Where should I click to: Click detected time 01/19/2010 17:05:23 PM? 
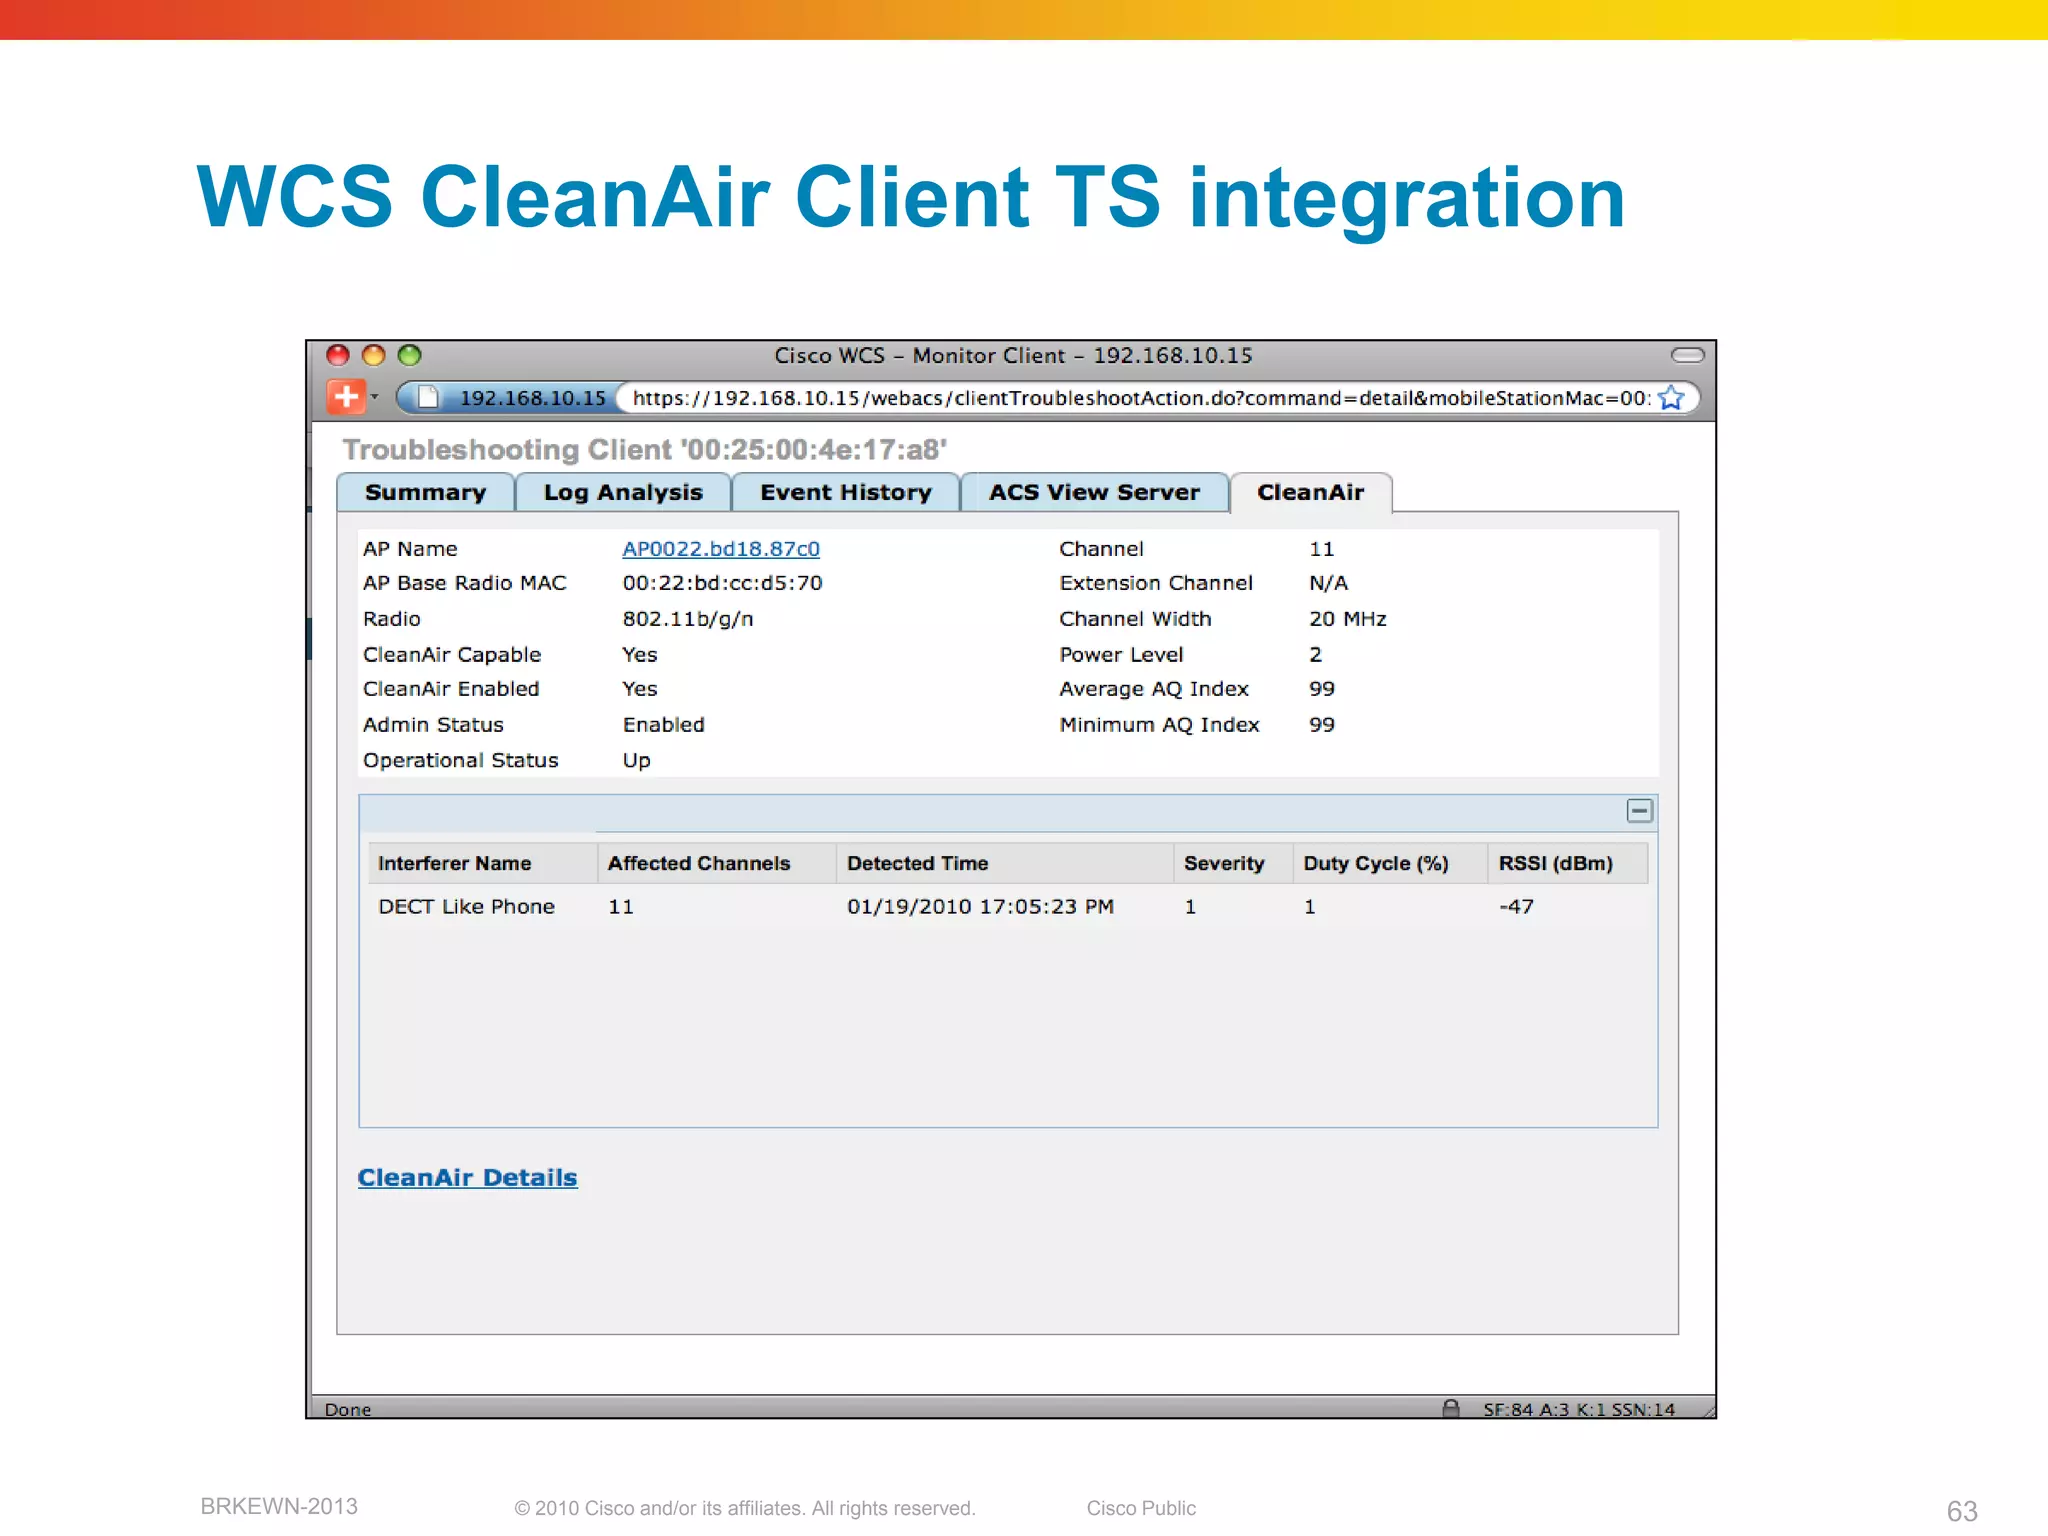[980, 906]
